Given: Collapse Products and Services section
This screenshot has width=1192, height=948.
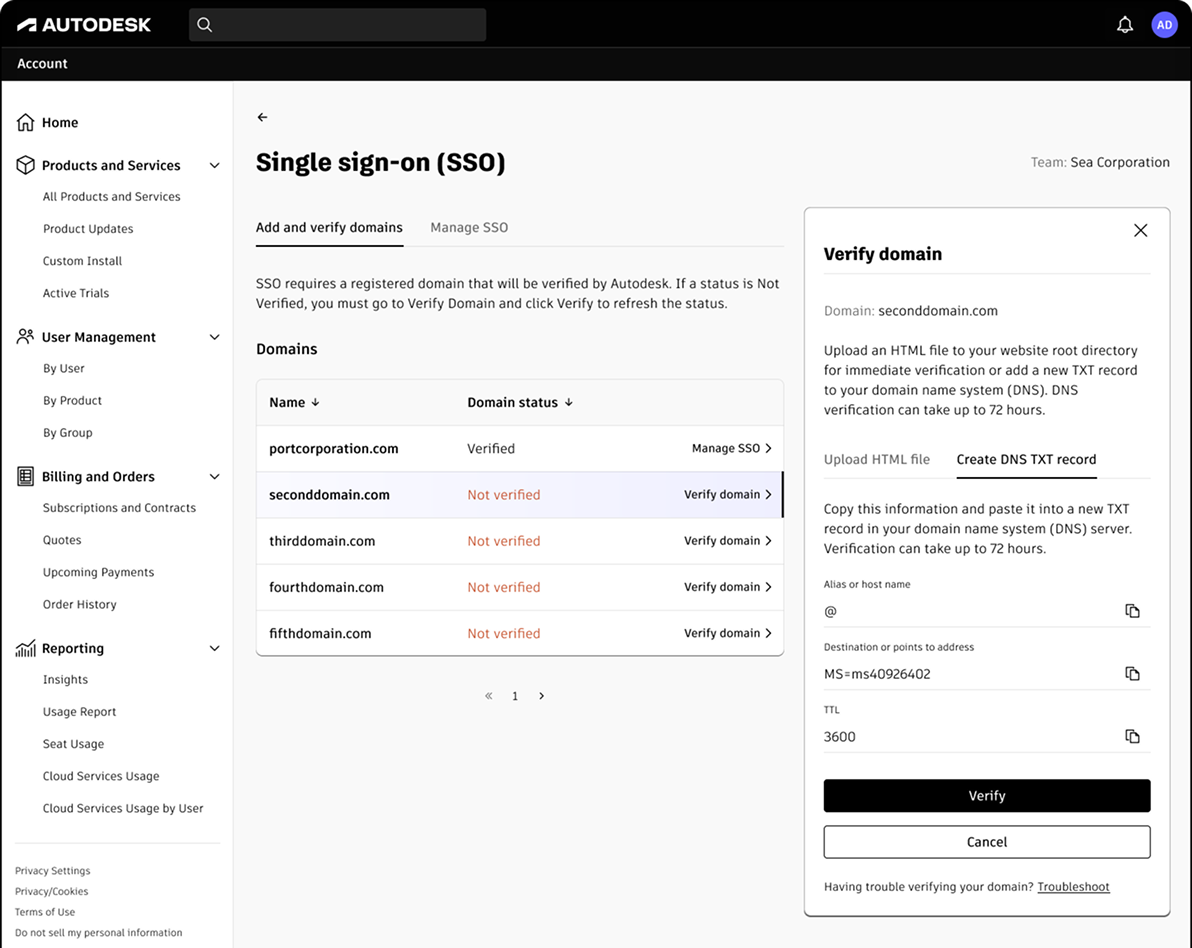Looking at the screenshot, I should 214,166.
